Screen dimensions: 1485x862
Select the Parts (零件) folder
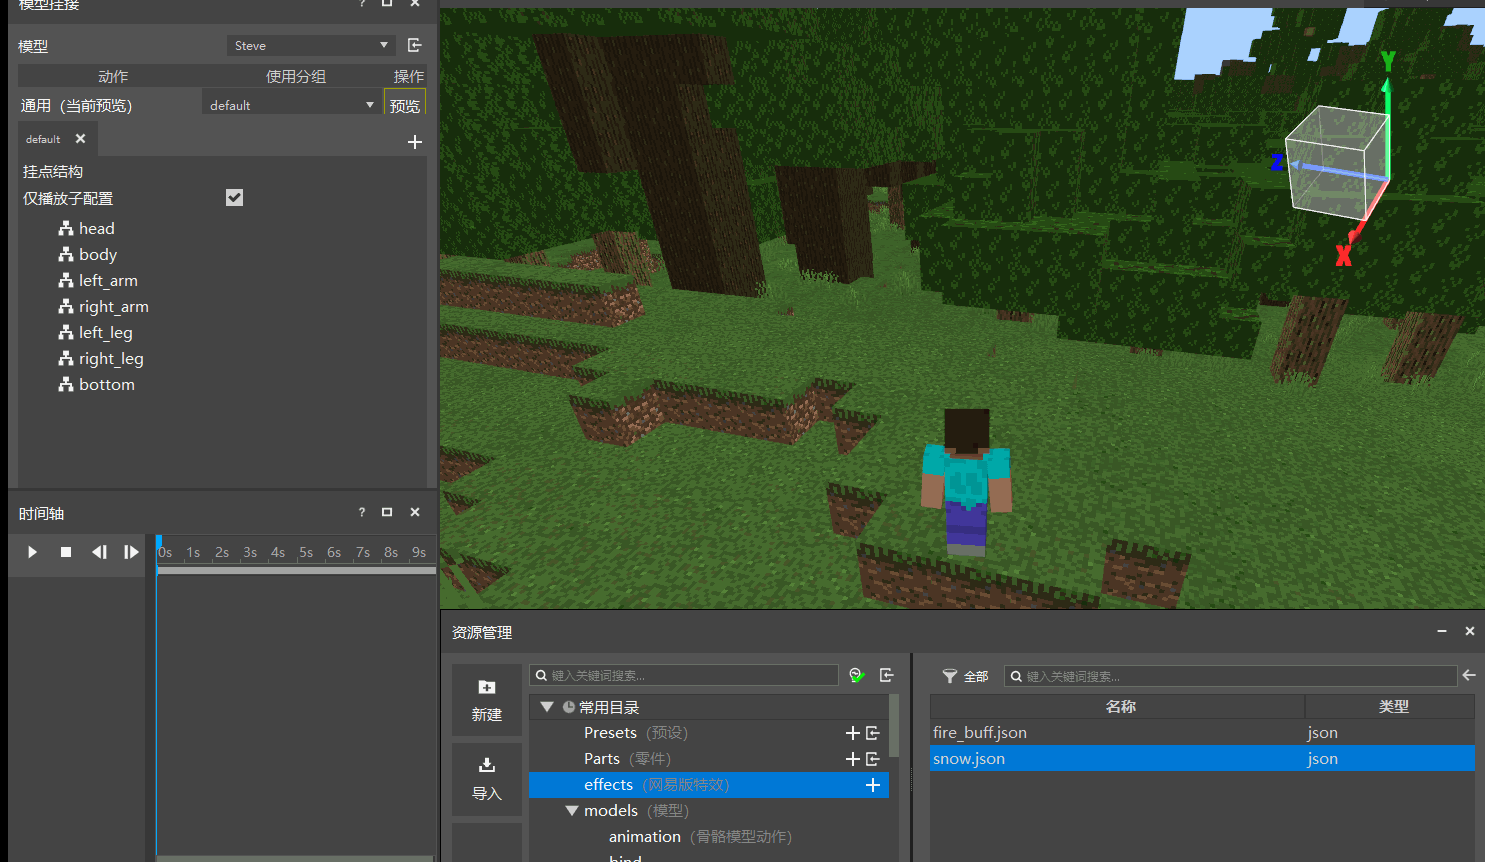[628, 759]
